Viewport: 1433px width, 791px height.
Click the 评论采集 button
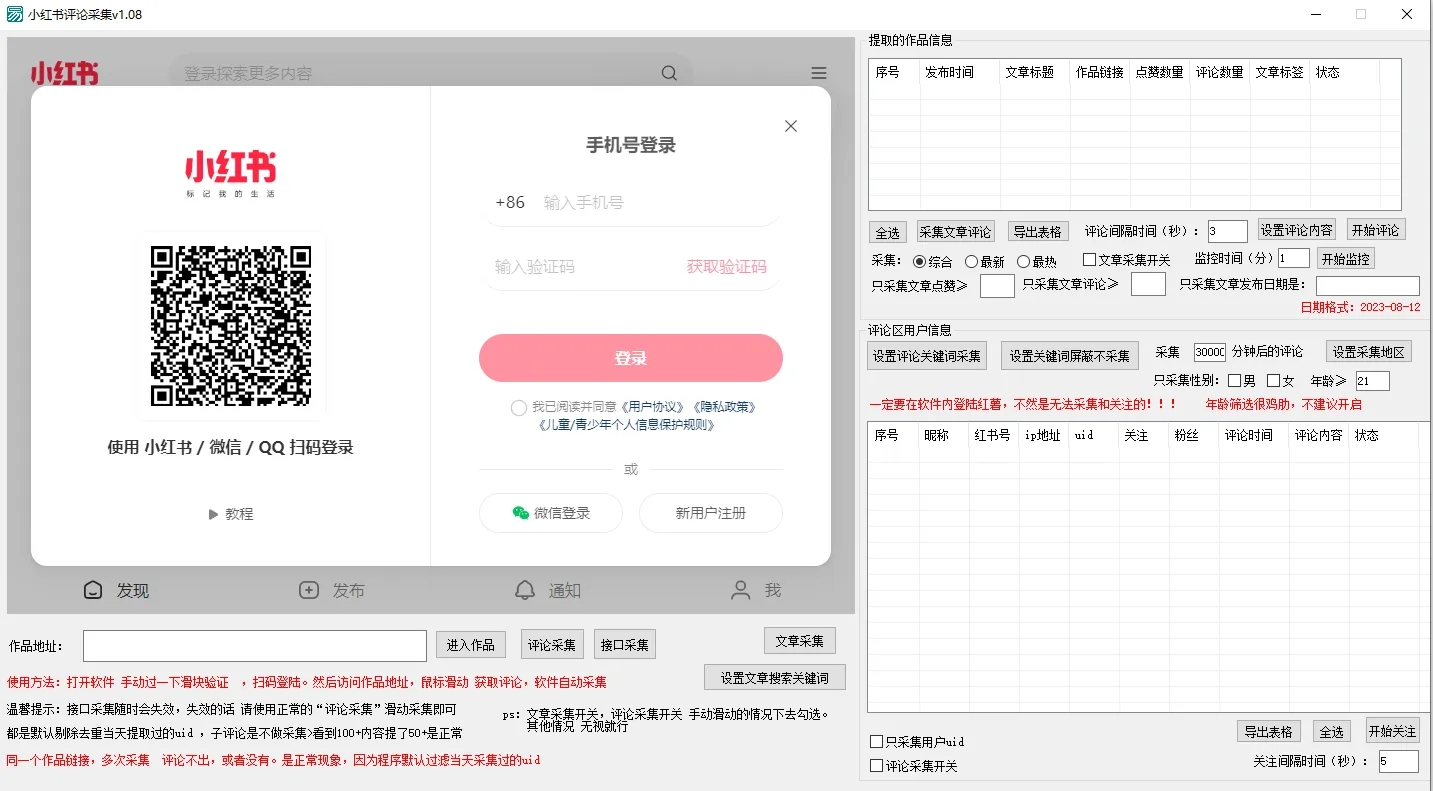point(553,645)
